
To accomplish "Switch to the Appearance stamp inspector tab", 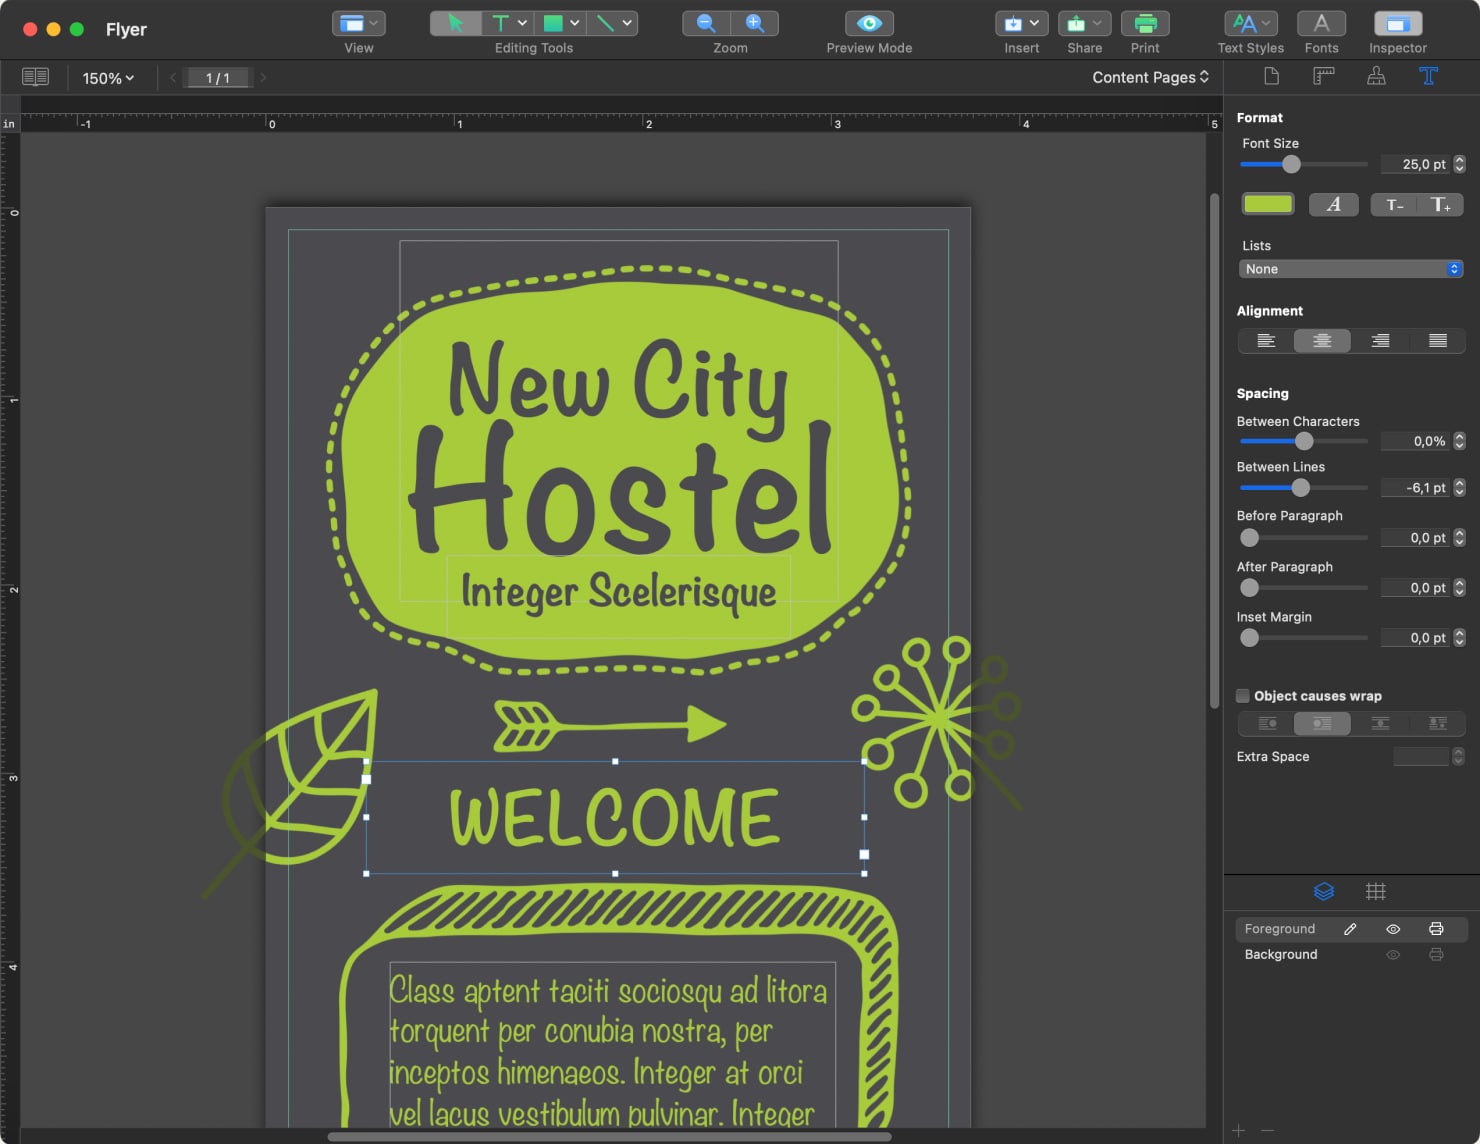I will [1376, 76].
